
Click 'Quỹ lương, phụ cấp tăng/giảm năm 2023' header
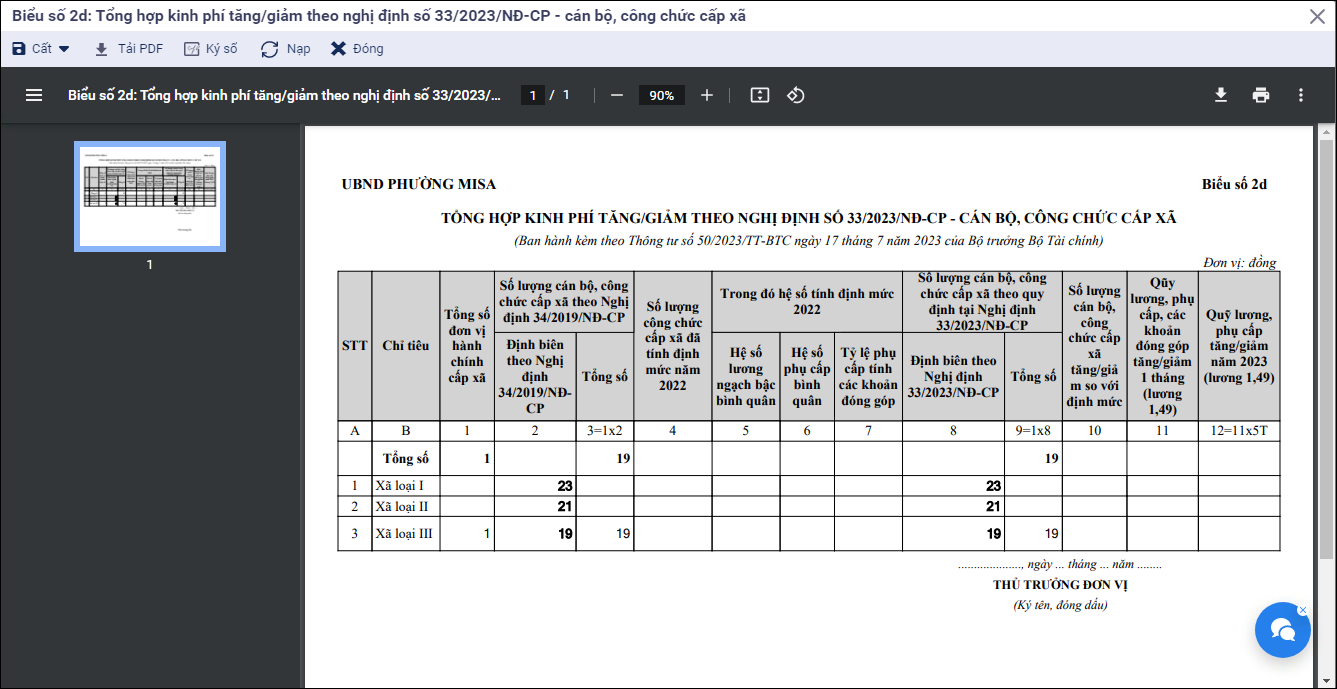pyautogui.click(x=1239, y=346)
